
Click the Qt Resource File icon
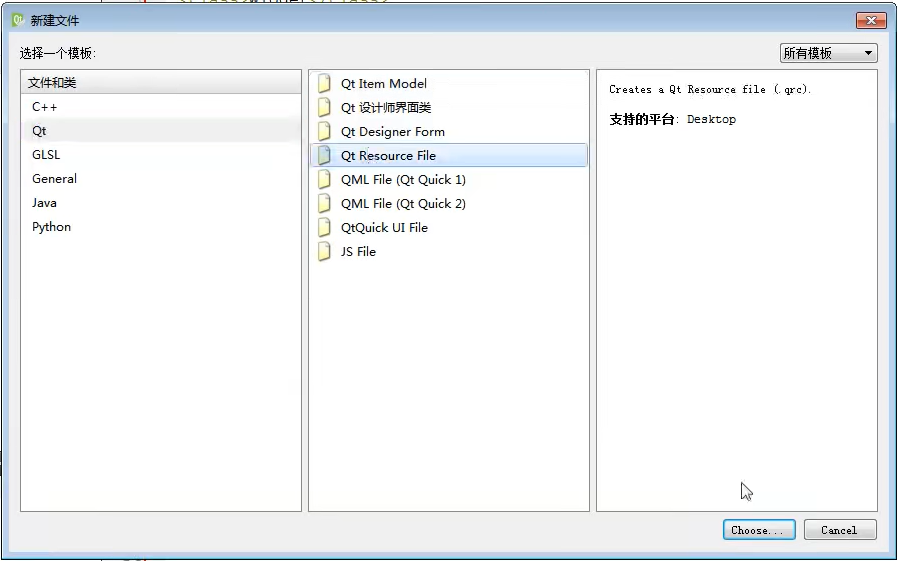[x=324, y=156]
